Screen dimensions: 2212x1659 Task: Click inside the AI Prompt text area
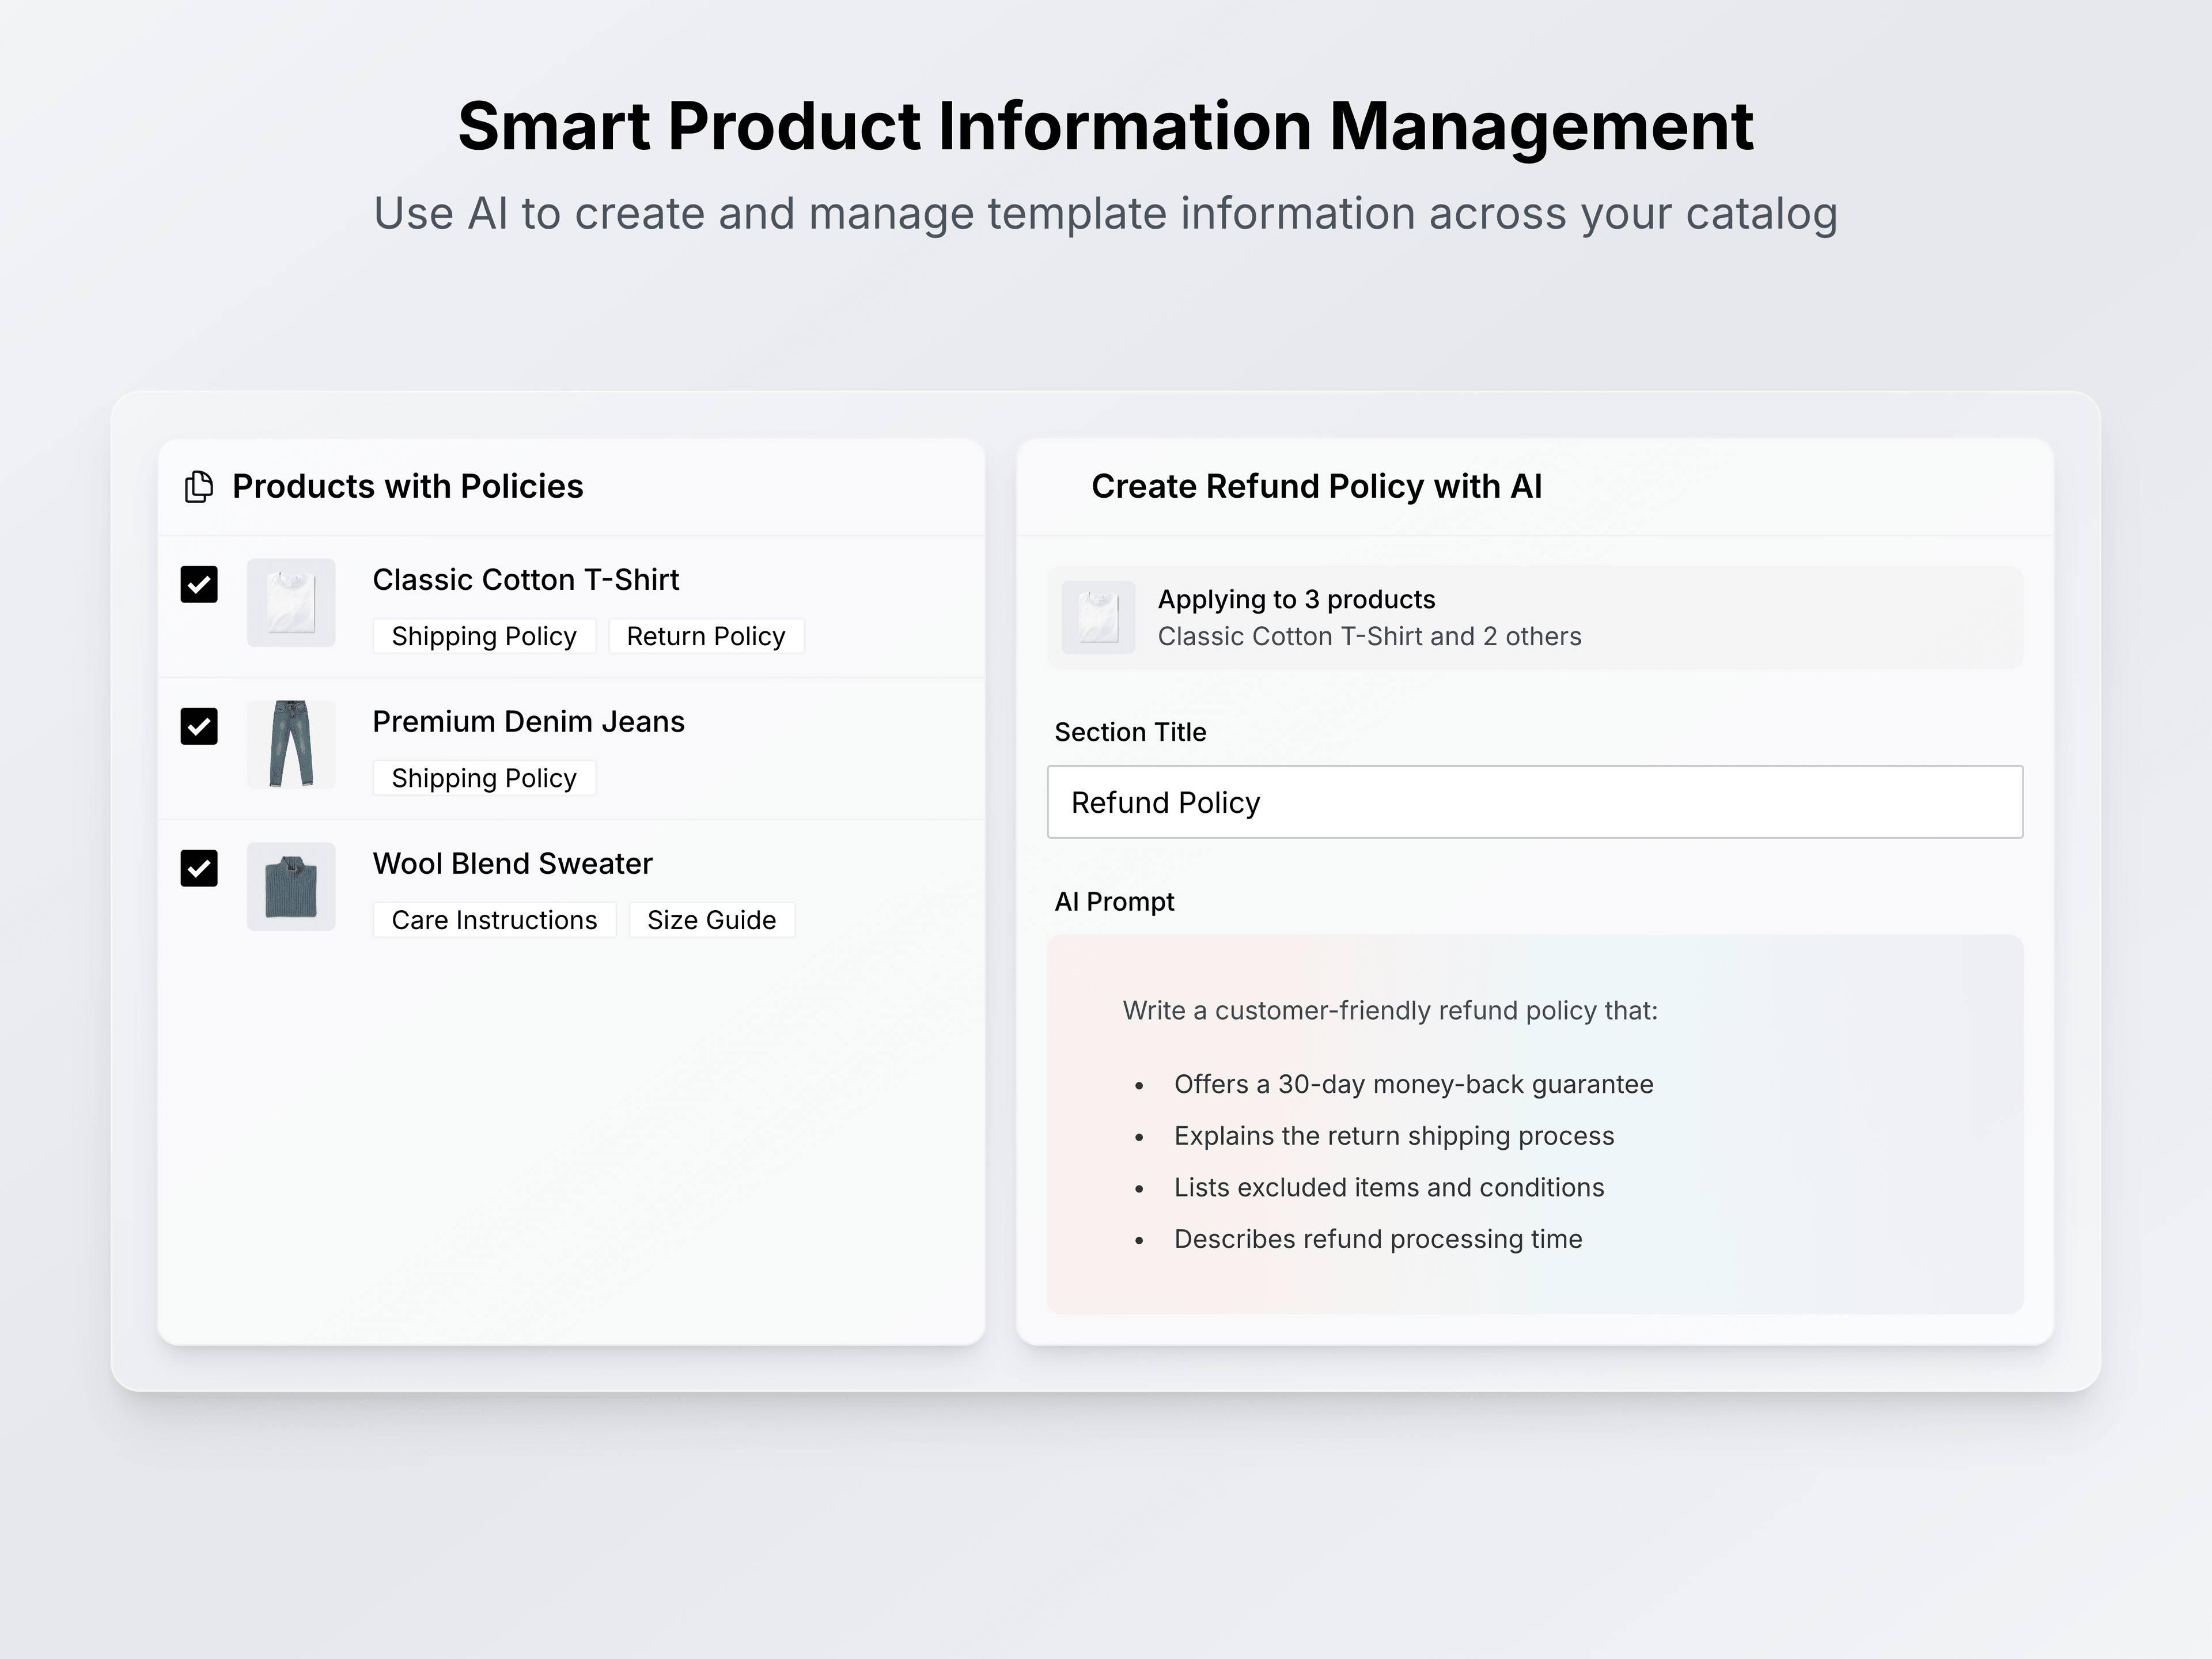1534,1124
